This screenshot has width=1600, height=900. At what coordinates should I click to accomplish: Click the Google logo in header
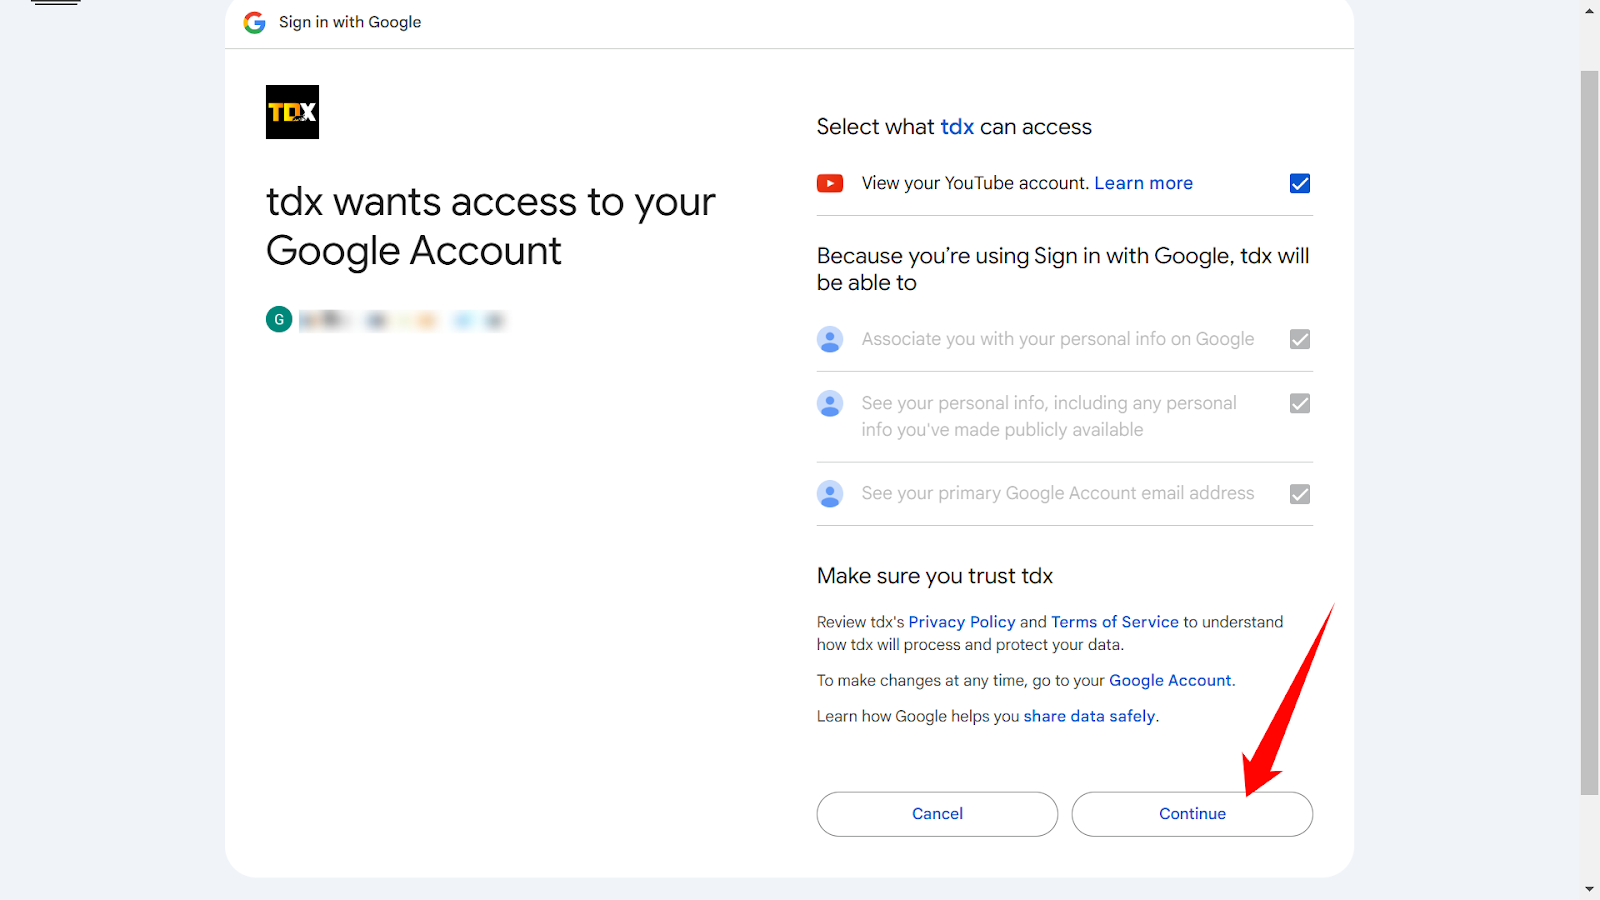255,22
